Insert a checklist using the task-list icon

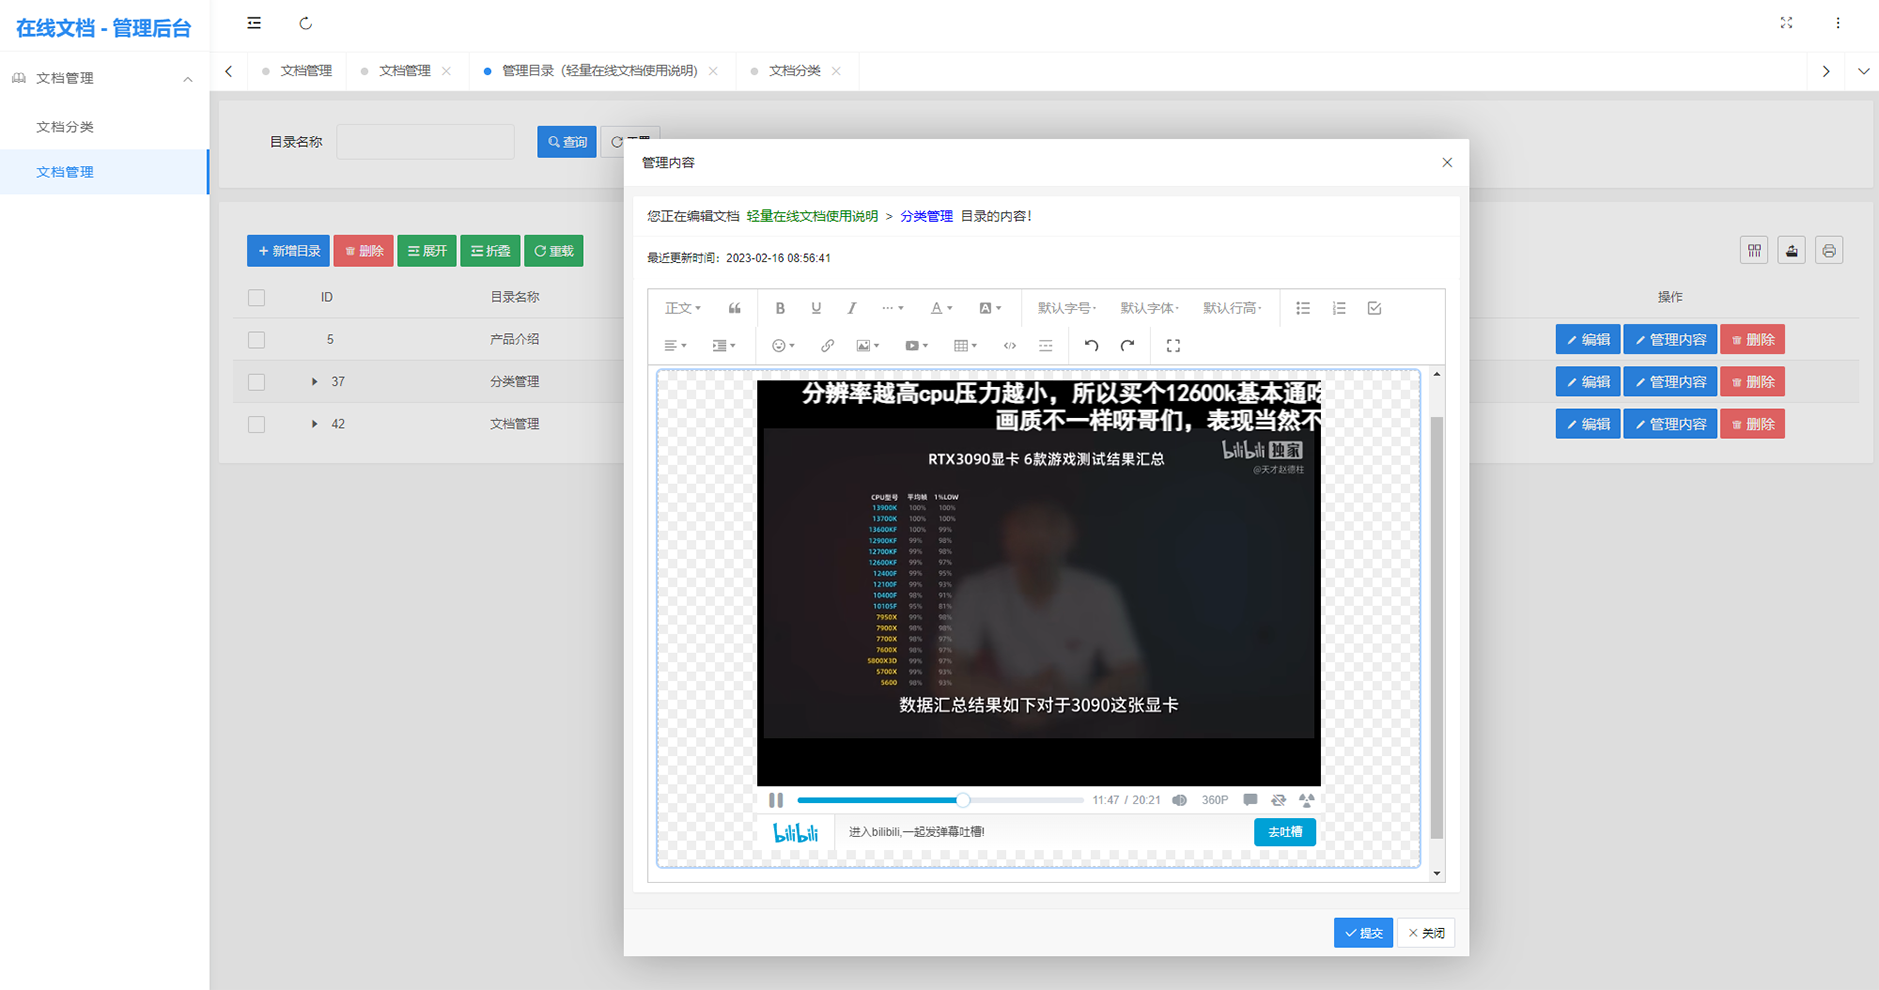coord(1374,307)
